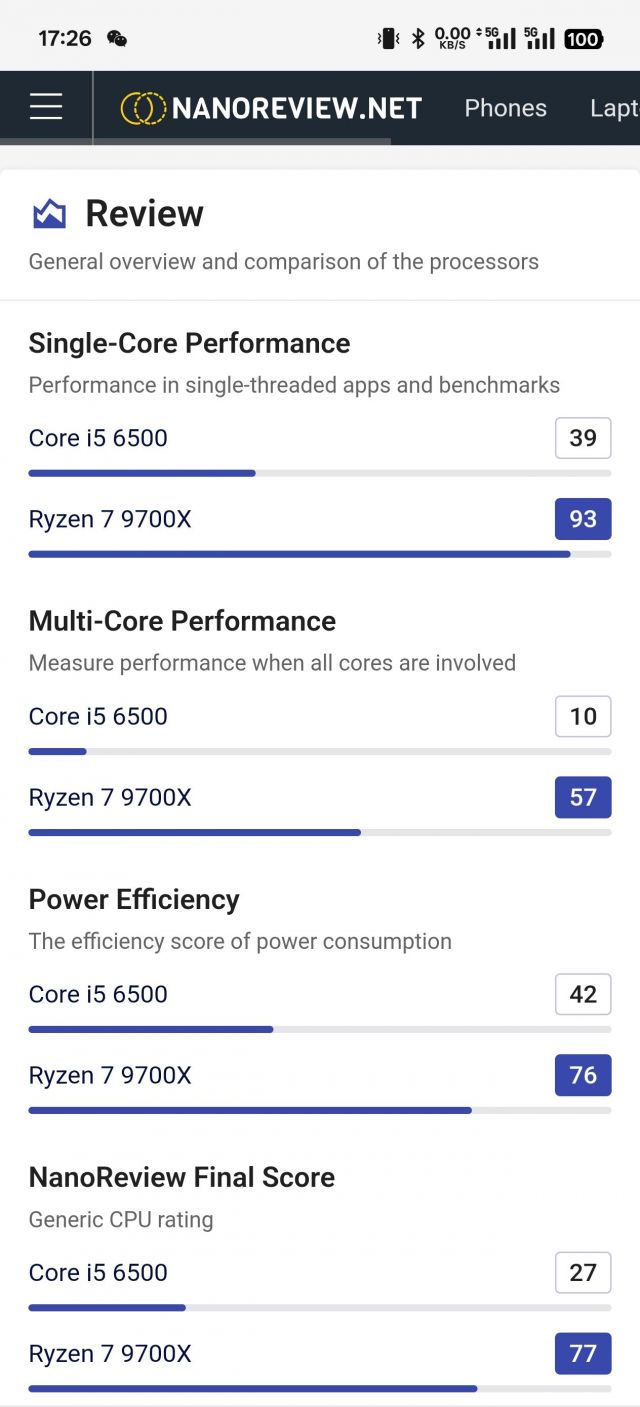
Task: Click the Ryzen 7 9700X final score badge 77
Action: [583, 1353]
